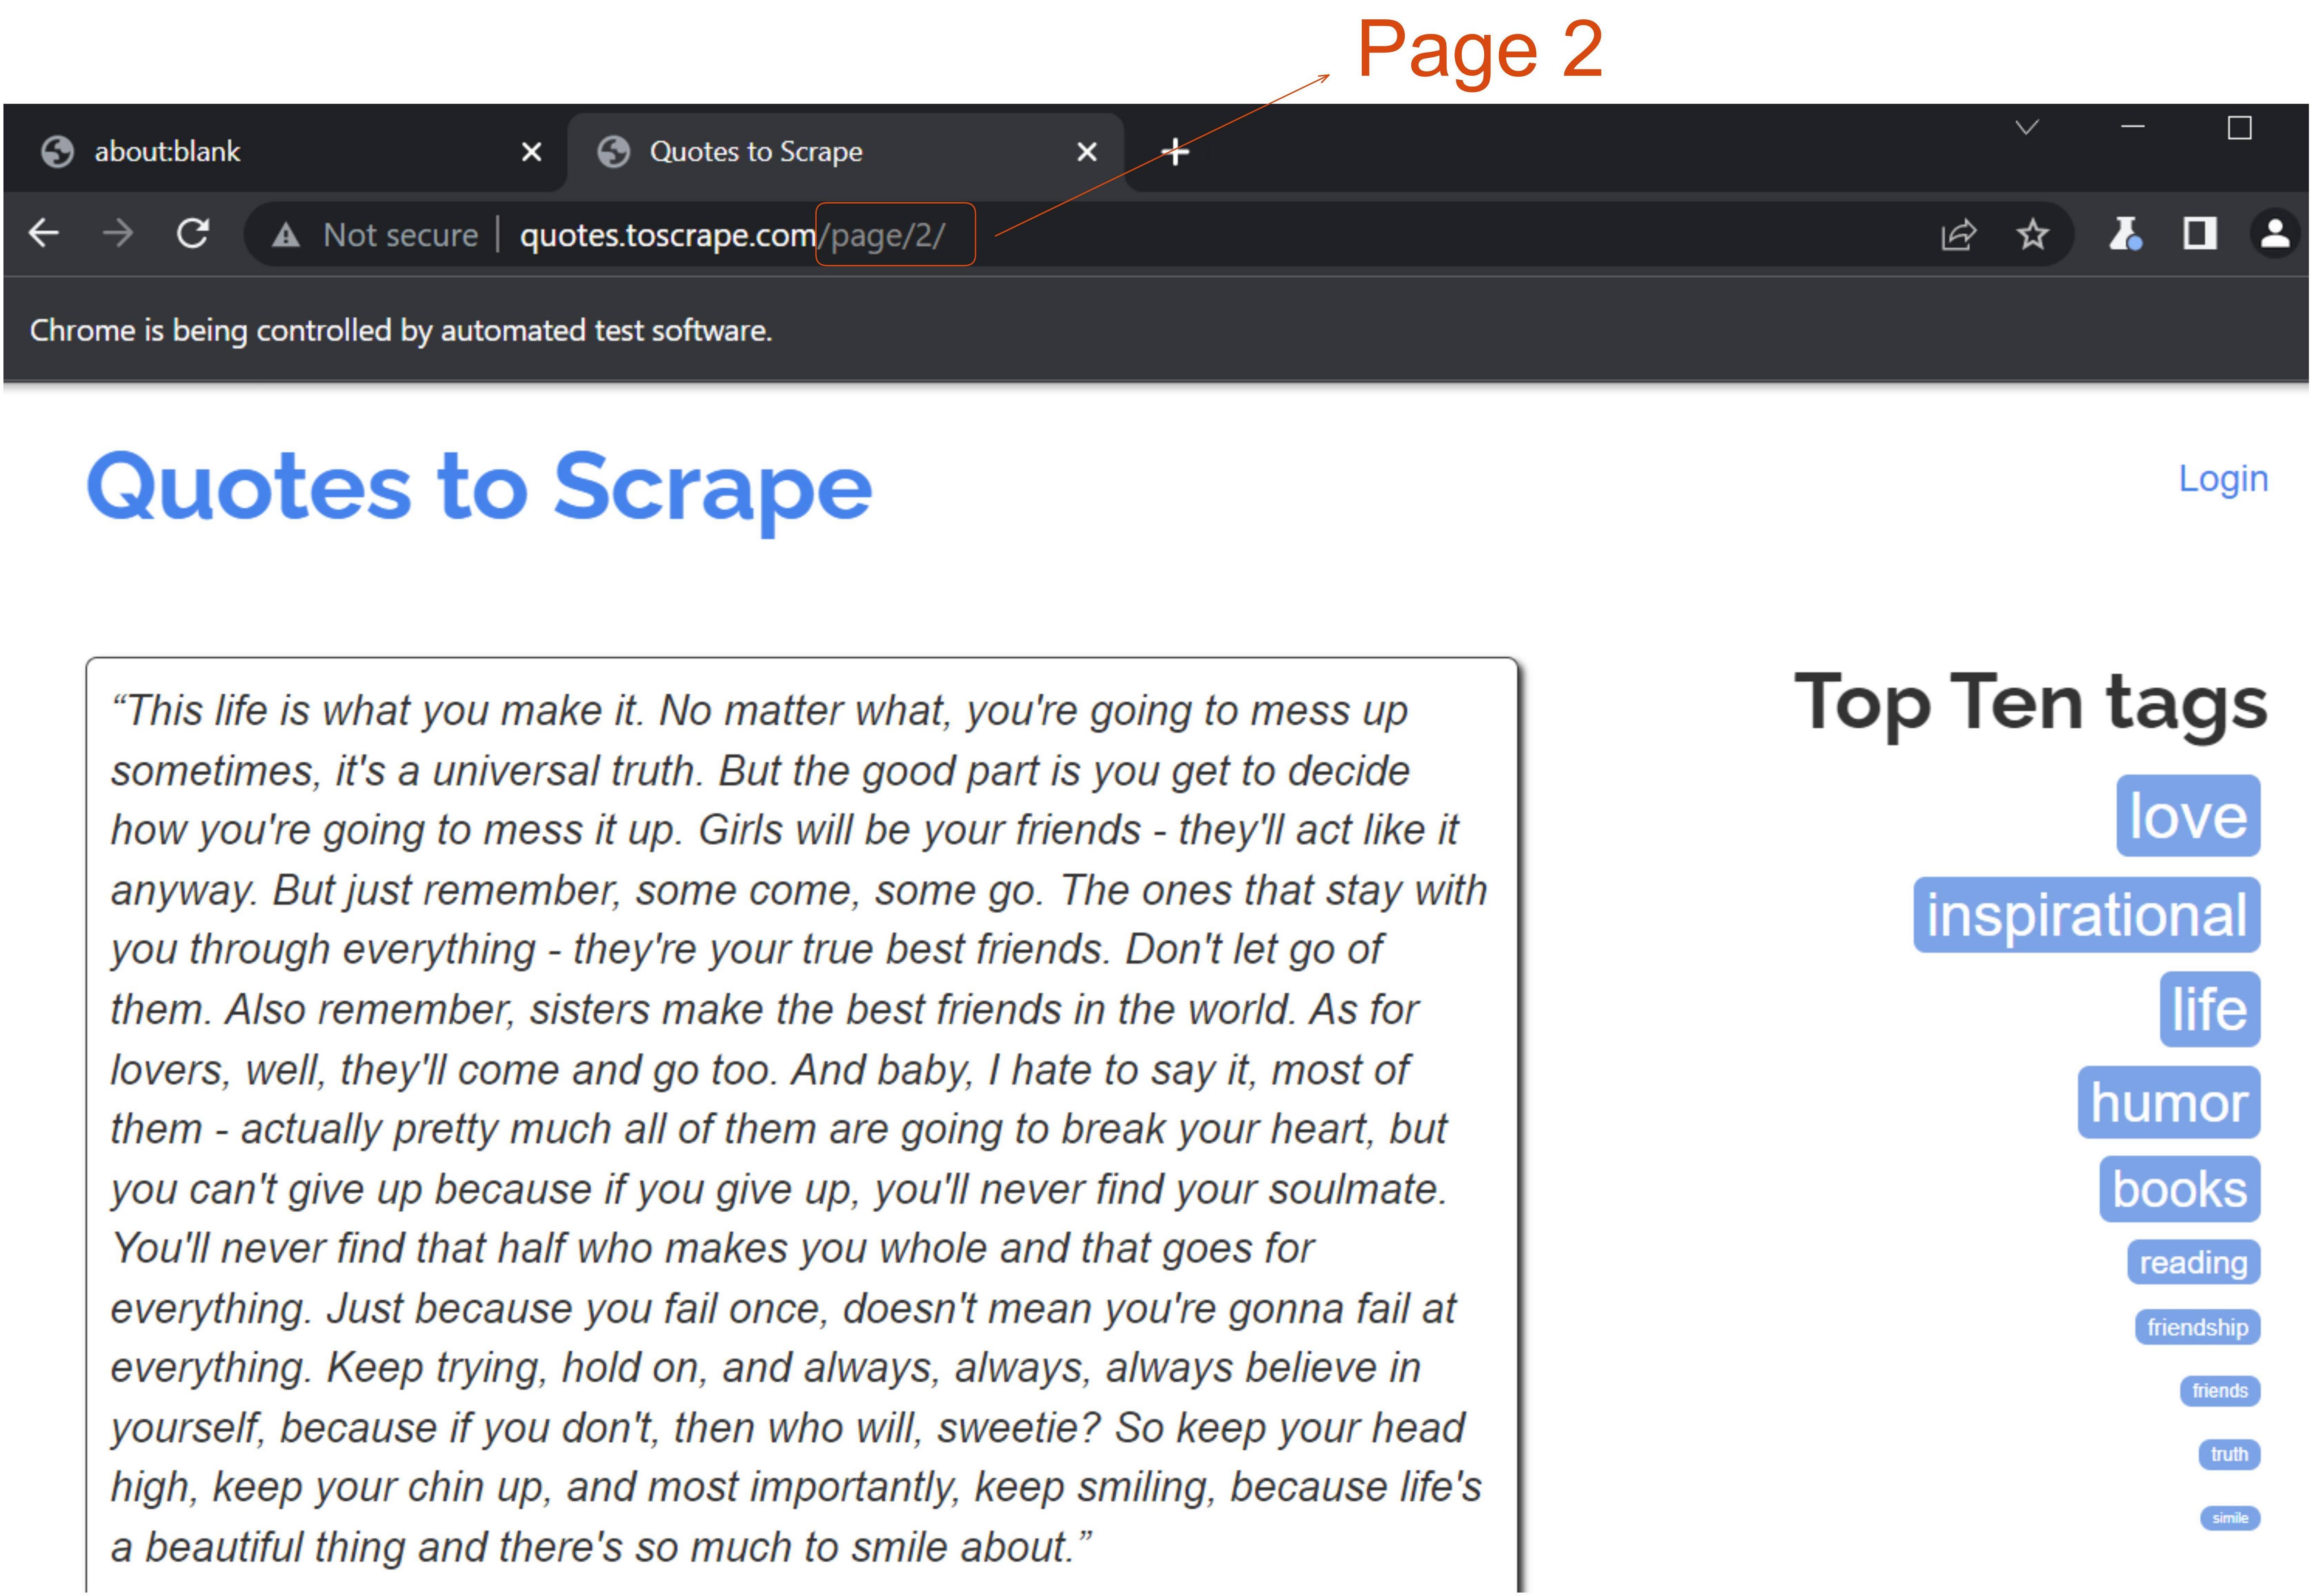Viewport: 2312px width, 1596px height.
Task: Open the friendship tag
Action: (x=2198, y=1327)
